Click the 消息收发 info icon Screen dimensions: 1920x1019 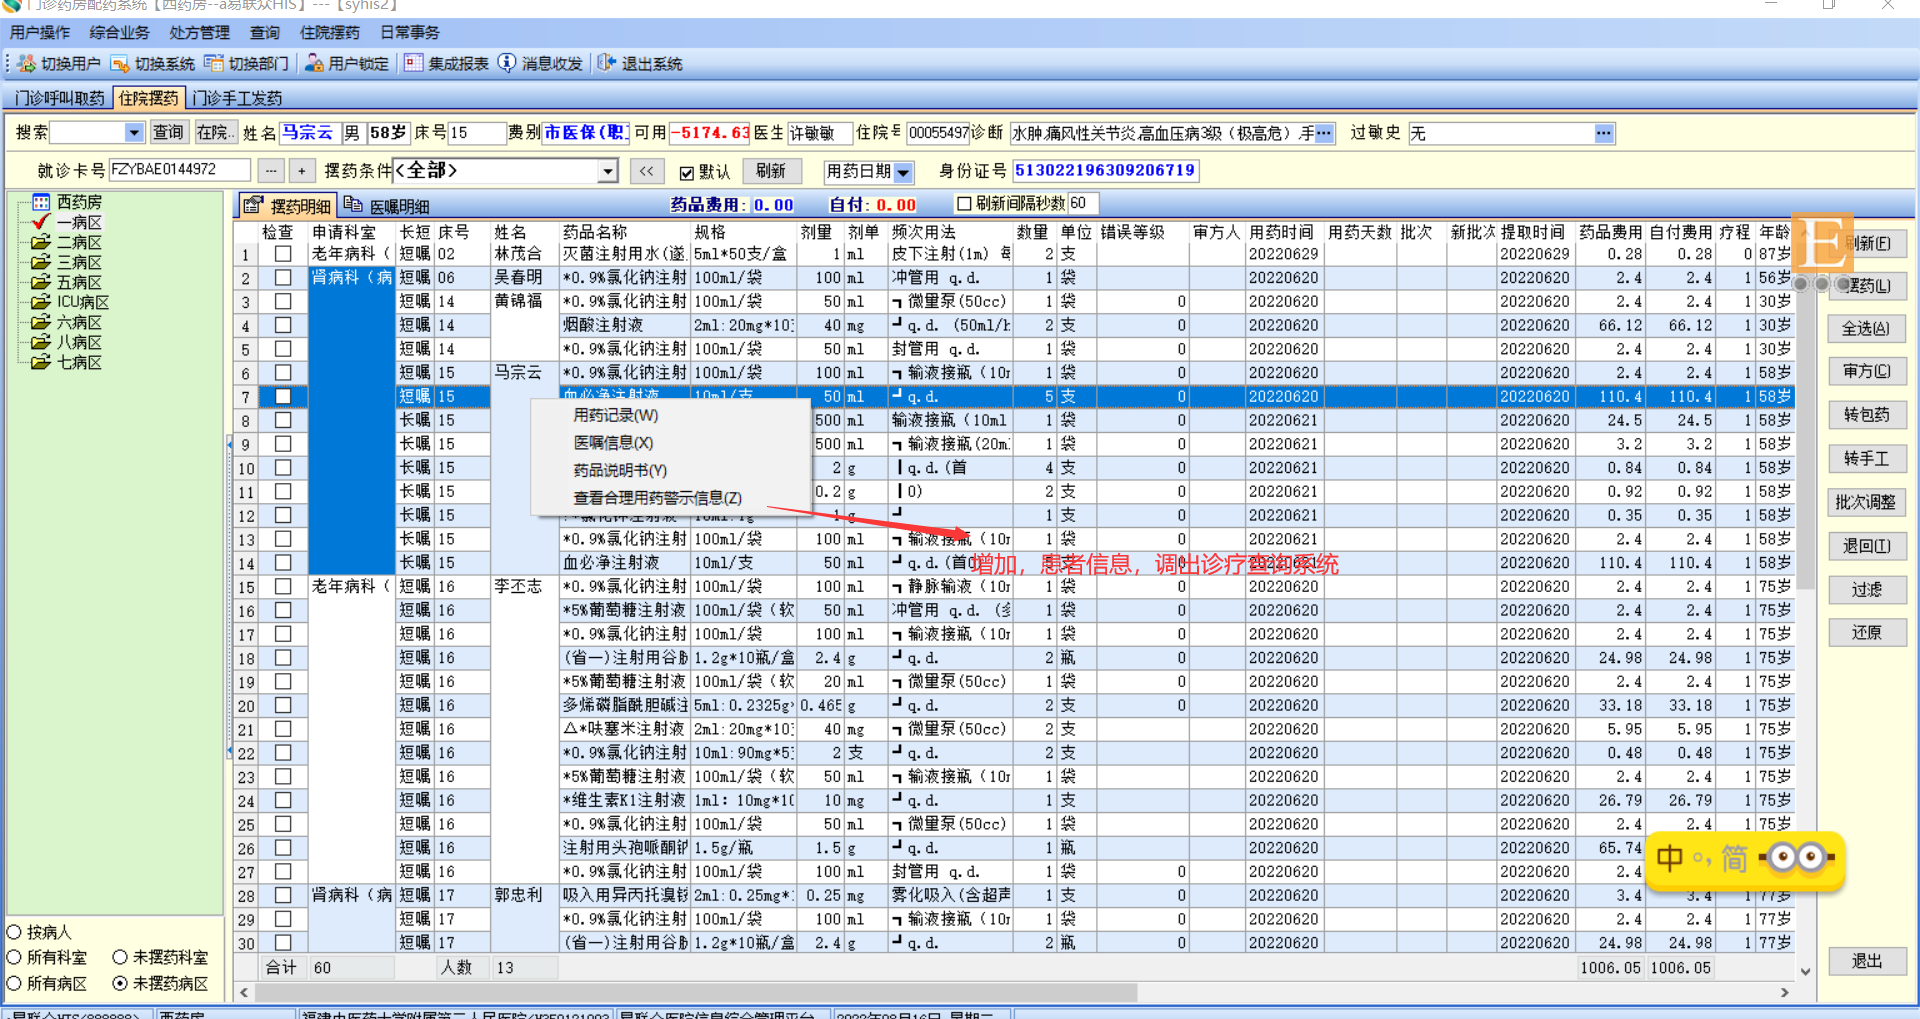(x=507, y=64)
